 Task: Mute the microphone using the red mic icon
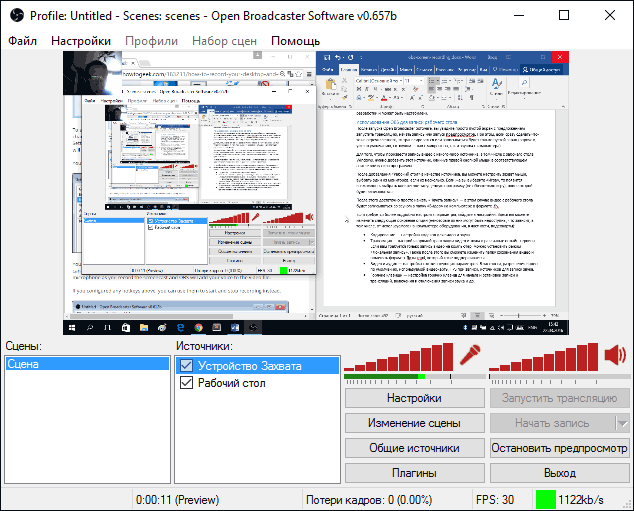[x=470, y=355]
